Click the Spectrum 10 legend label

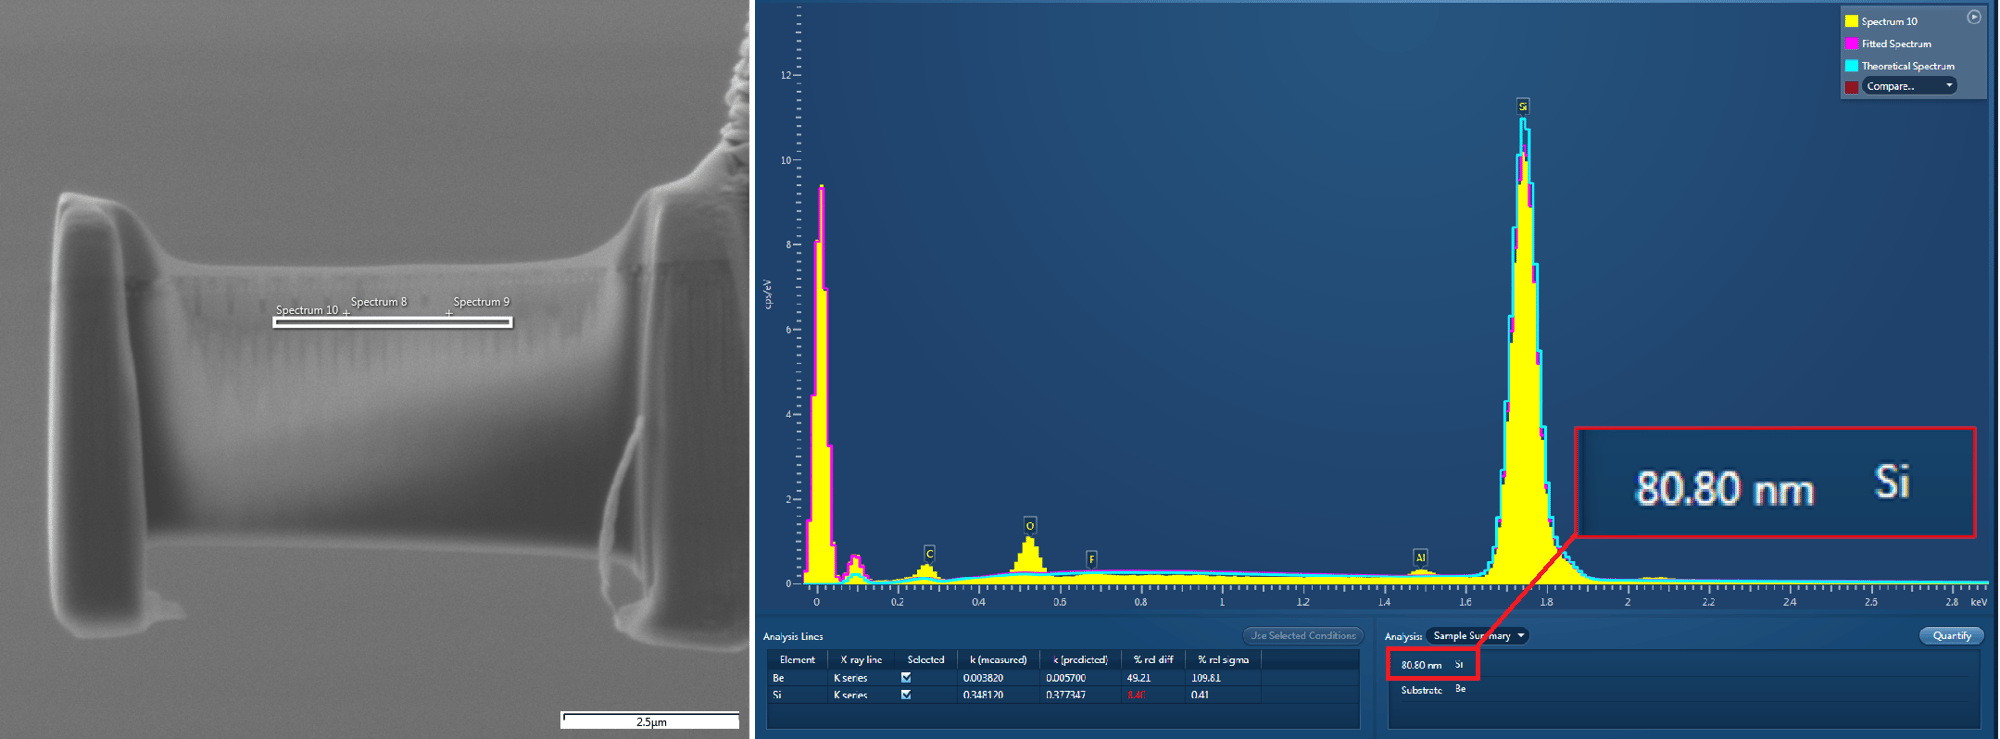pos(1889,21)
